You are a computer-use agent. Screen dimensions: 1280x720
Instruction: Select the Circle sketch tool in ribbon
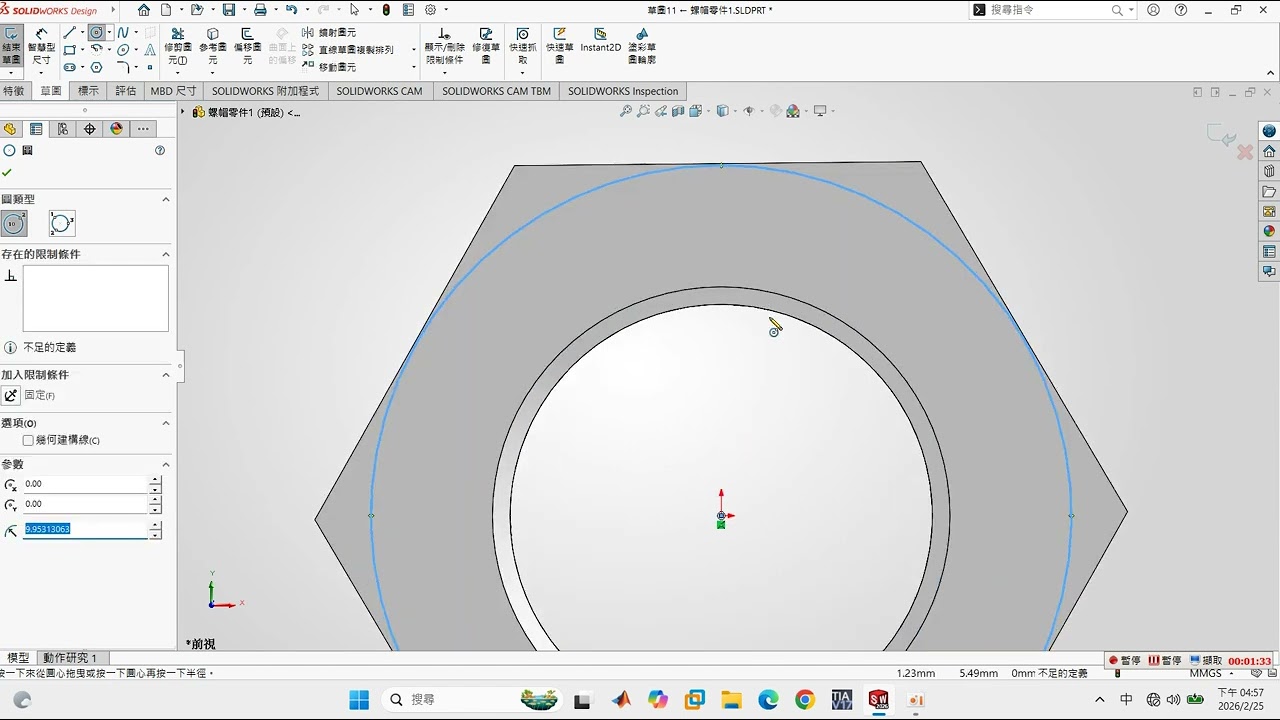tap(96, 33)
